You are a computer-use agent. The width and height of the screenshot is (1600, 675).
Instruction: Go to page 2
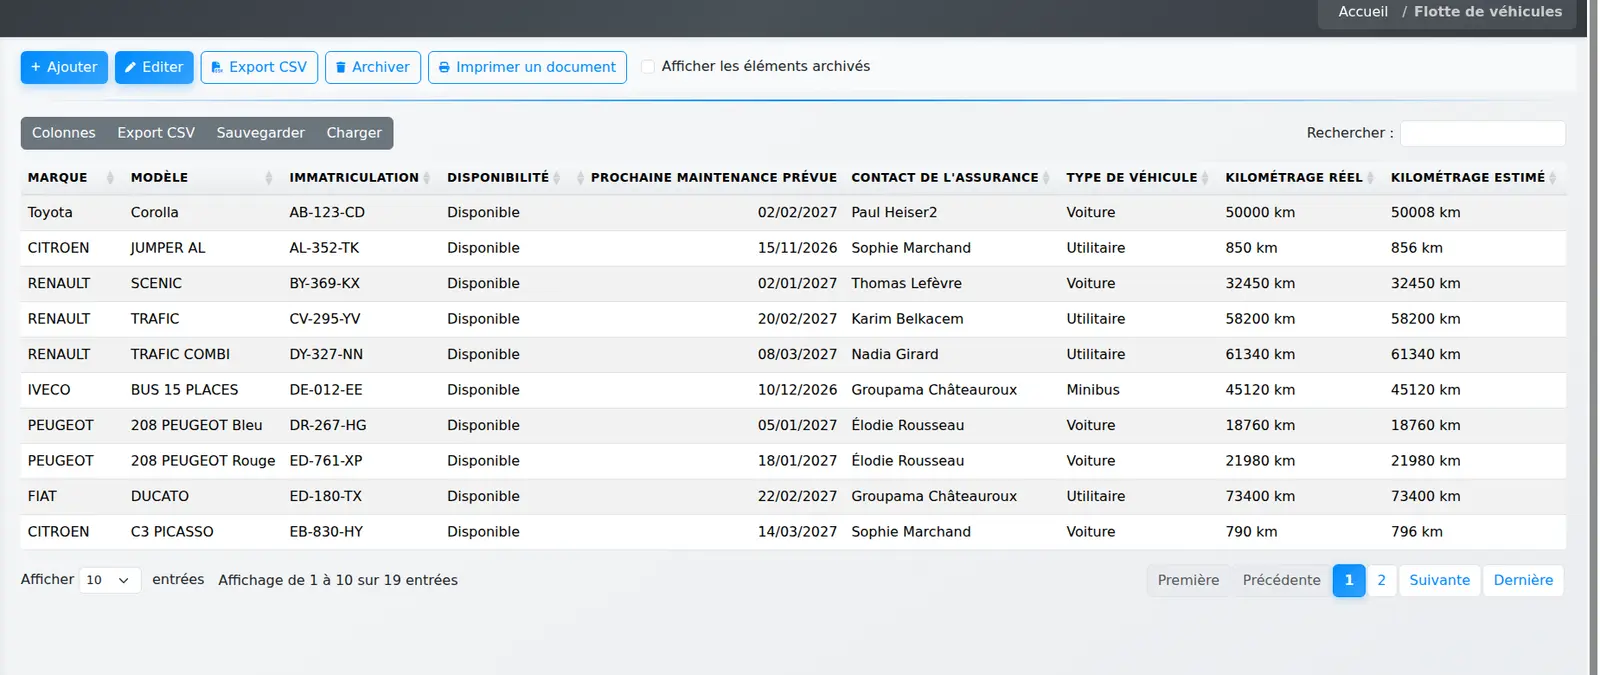pos(1381,580)
